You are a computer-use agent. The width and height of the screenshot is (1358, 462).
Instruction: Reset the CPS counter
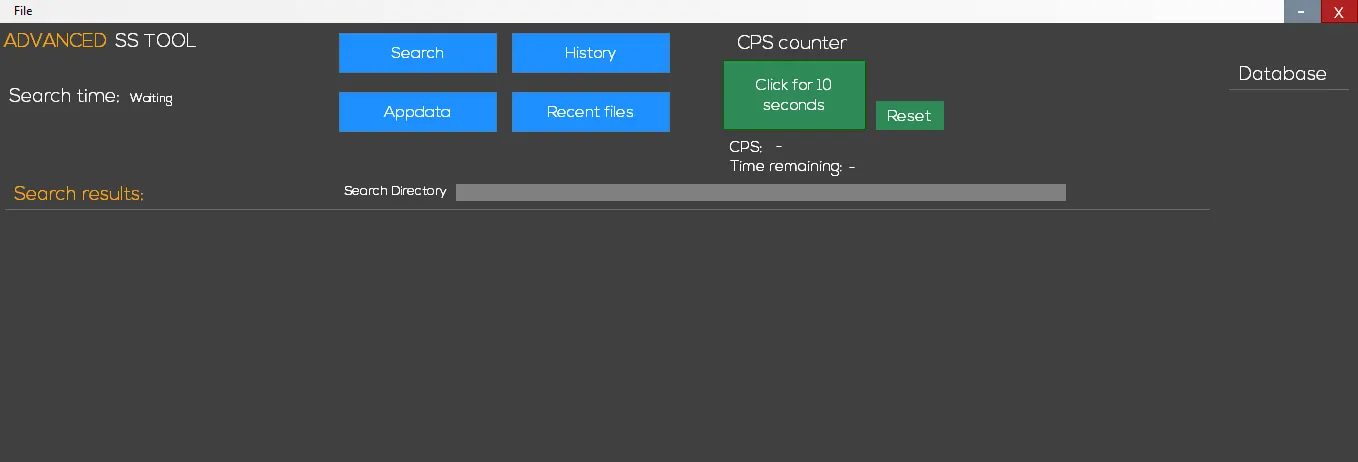[909, 116]
